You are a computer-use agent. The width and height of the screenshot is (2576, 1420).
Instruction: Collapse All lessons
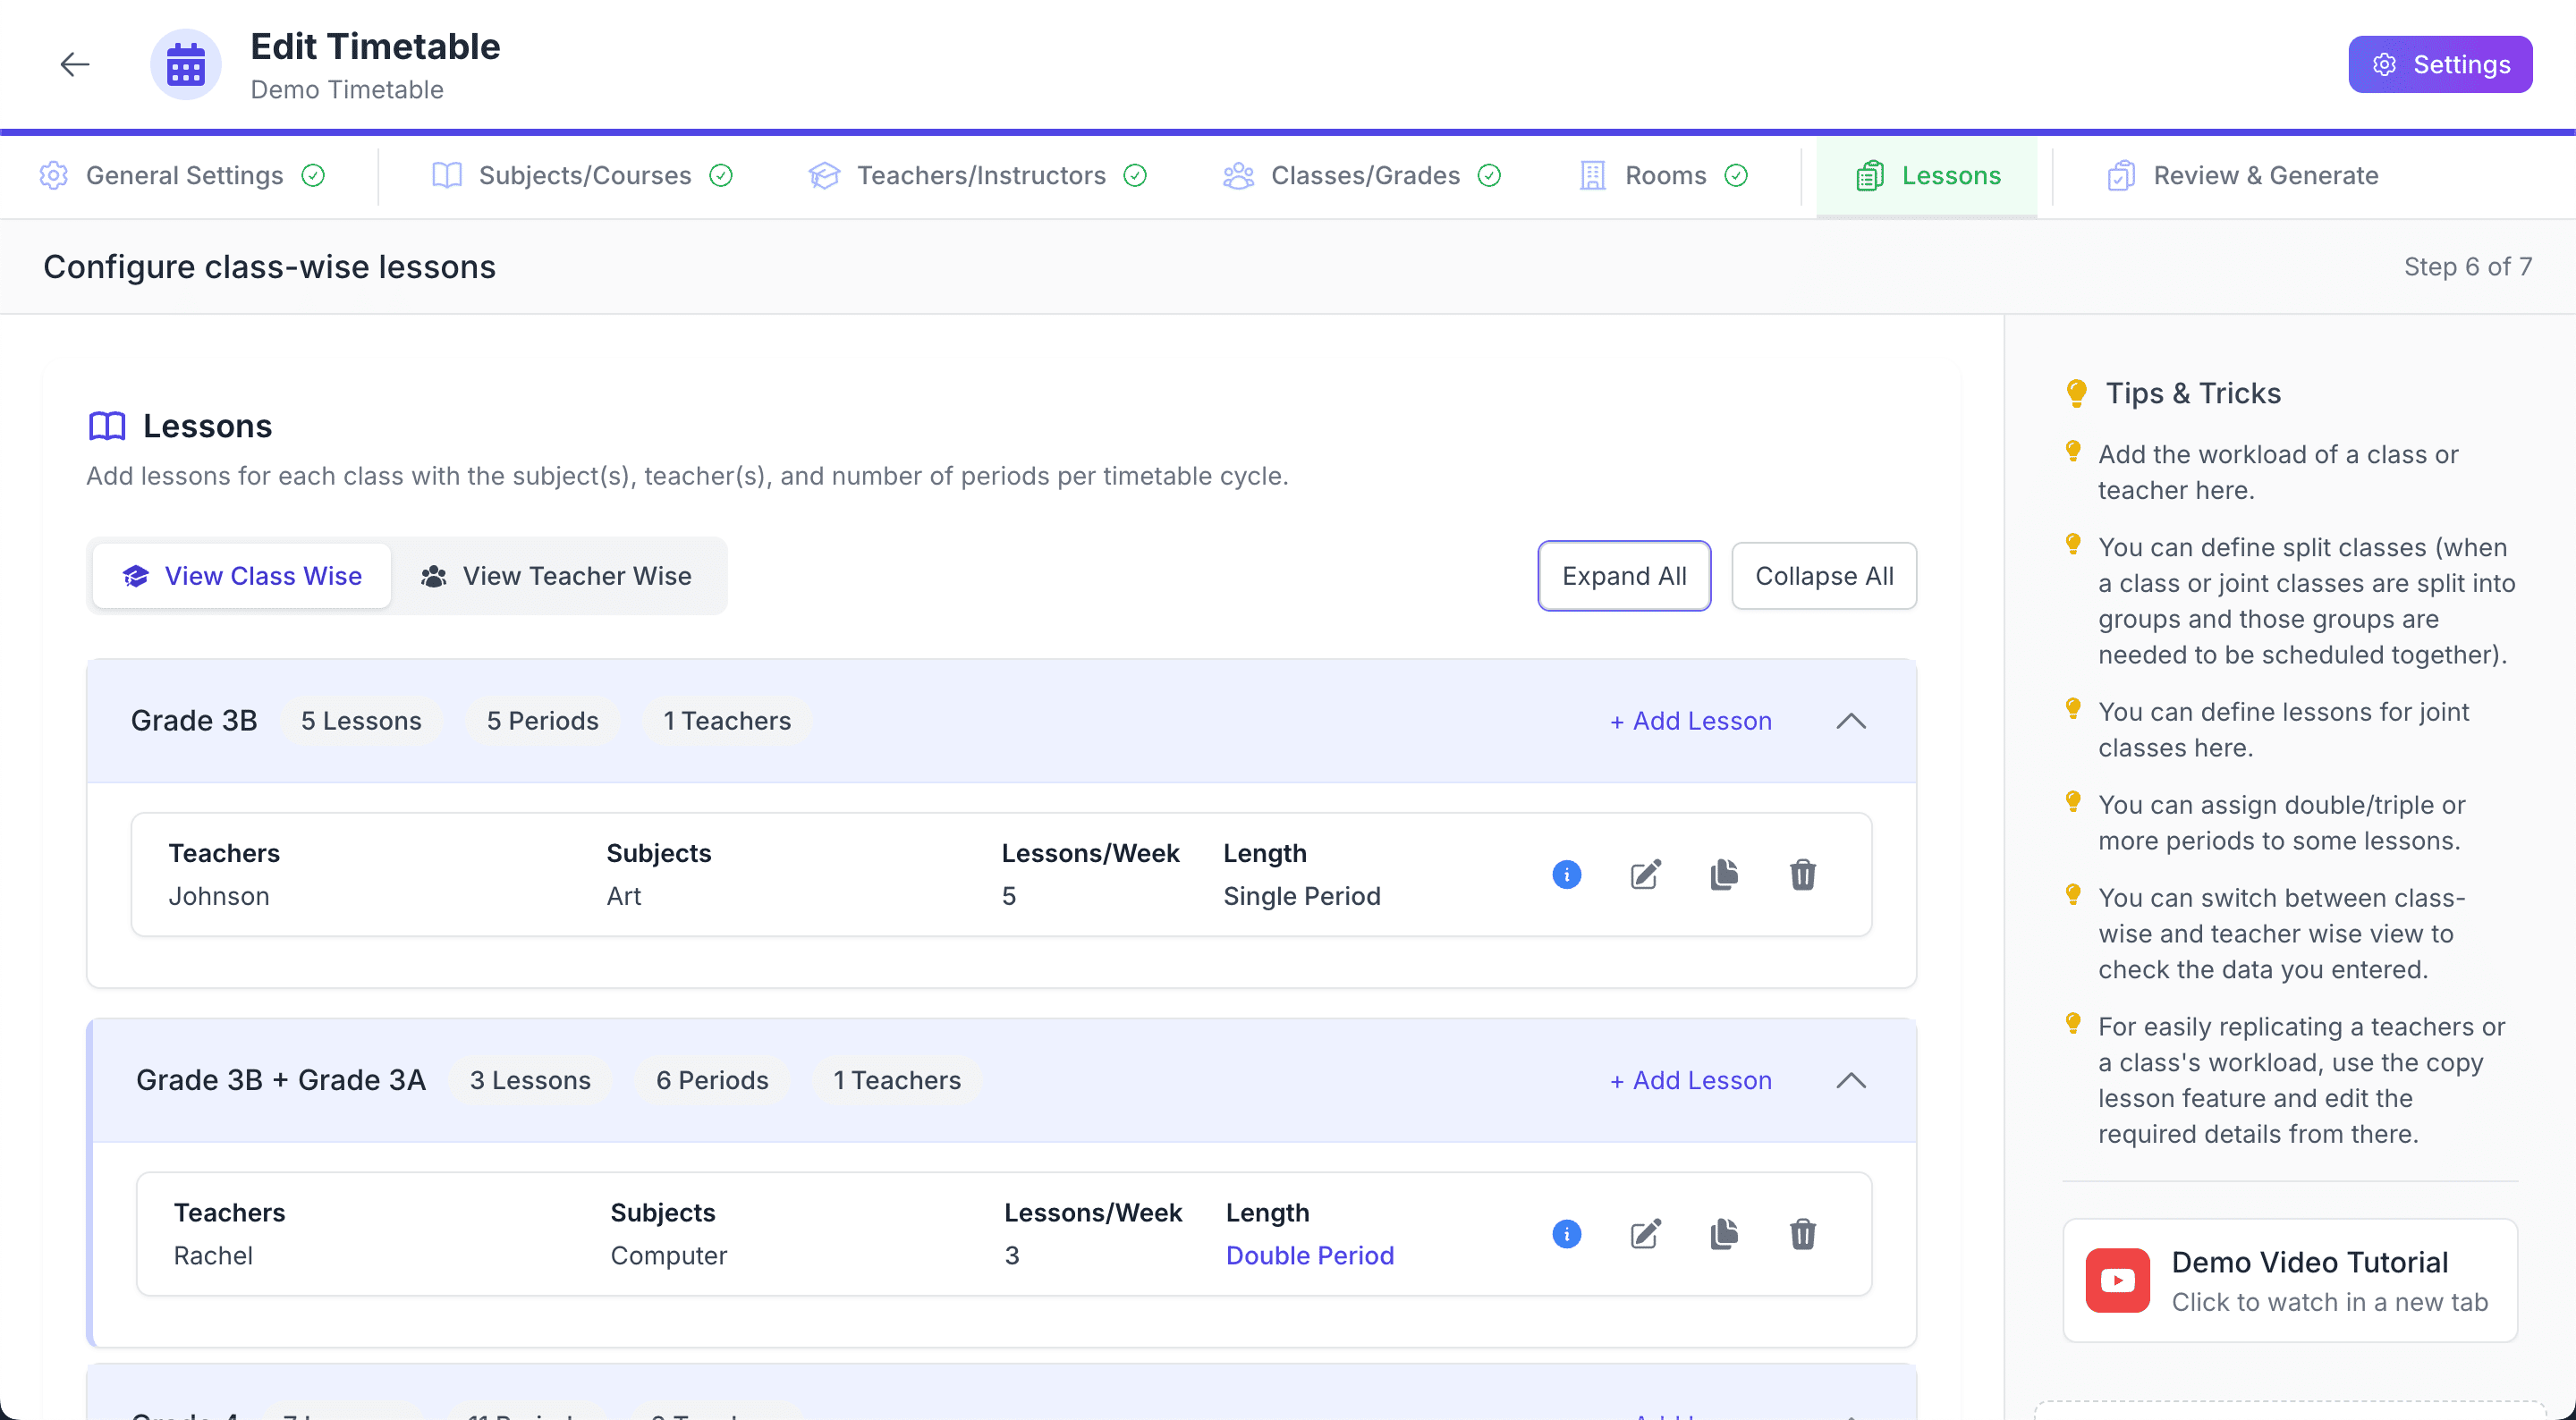[x=1823, y=576]
